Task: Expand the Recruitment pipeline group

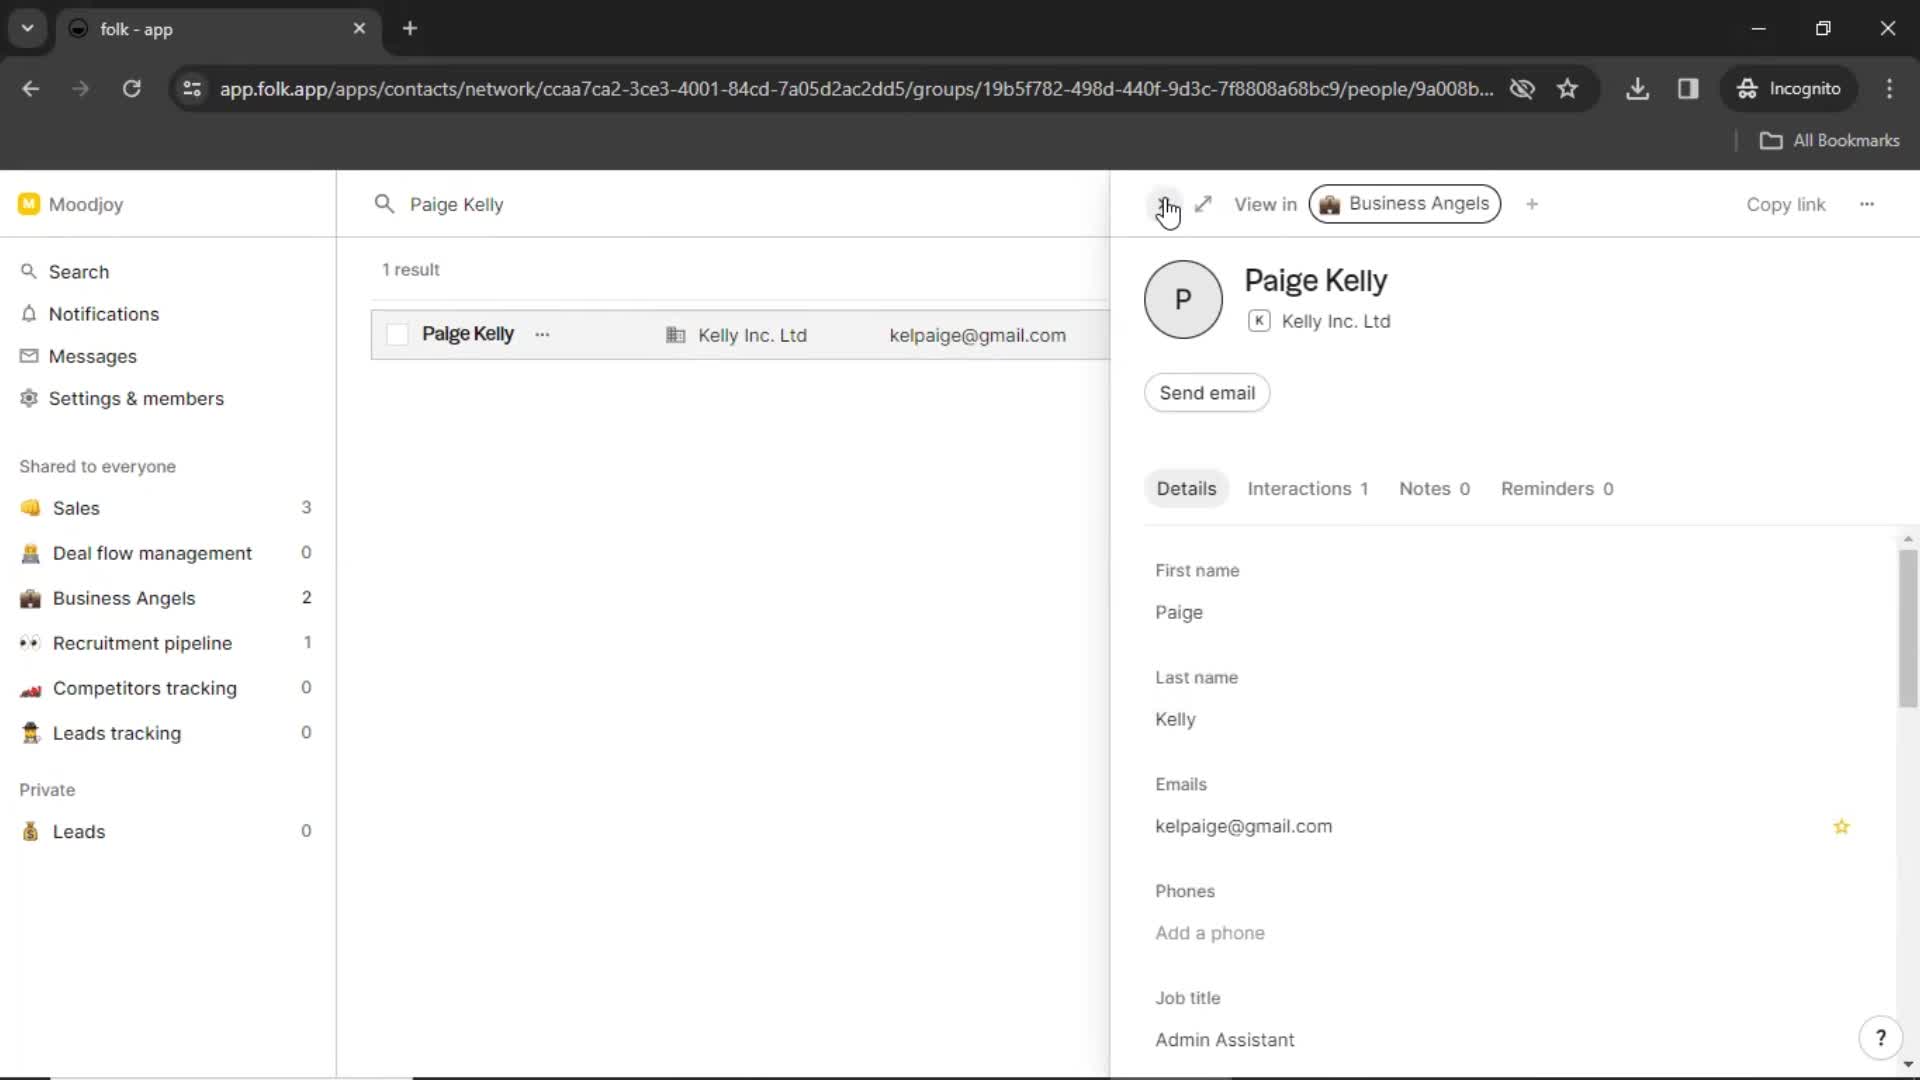Action: click(x=141, y=642)
